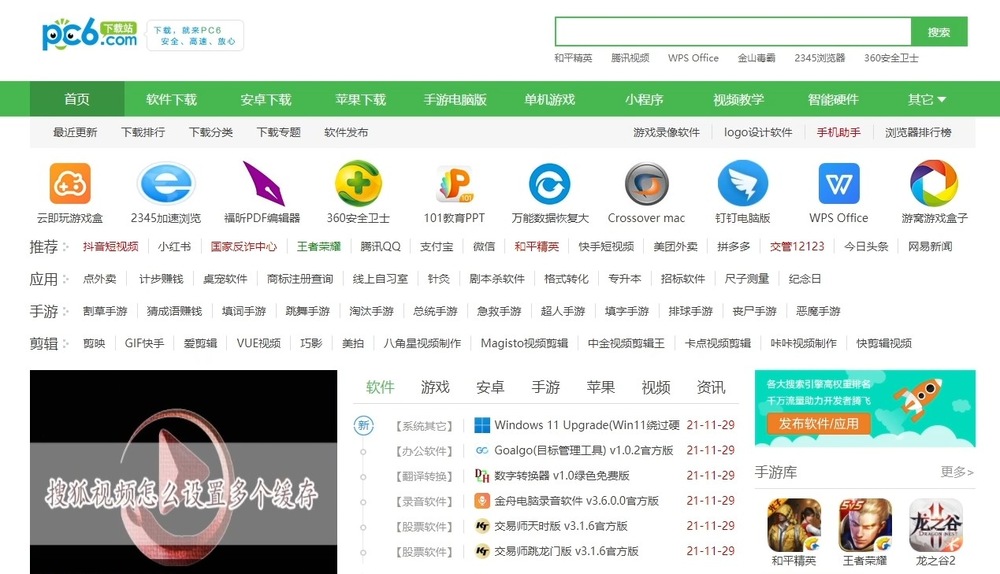Open the 下载专题 sub-navigation link

pos(278,133)
